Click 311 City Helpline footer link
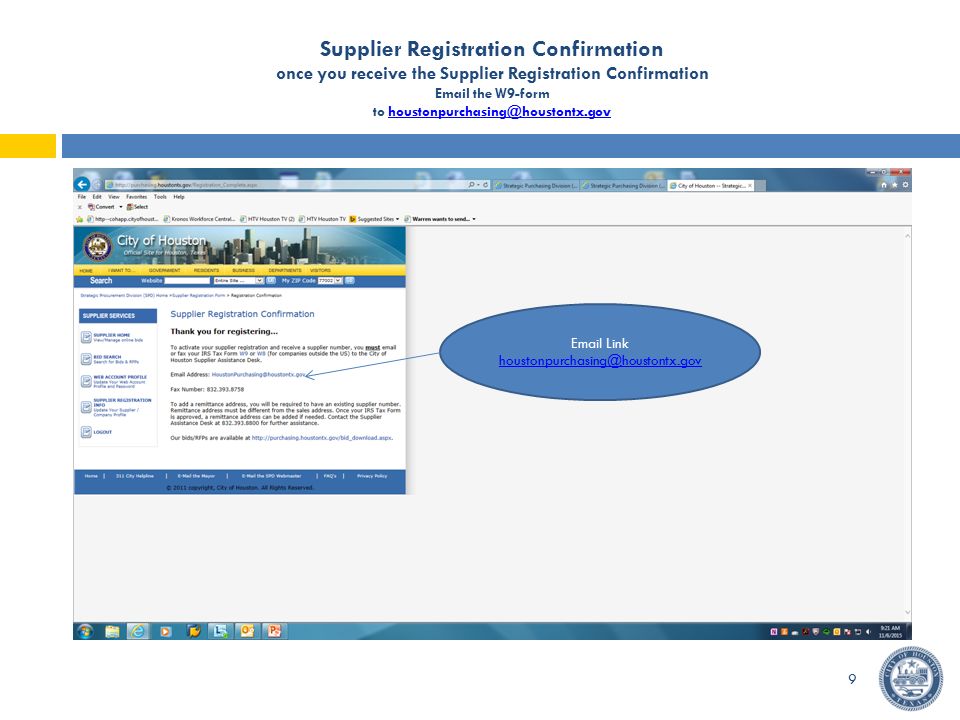 135,476
